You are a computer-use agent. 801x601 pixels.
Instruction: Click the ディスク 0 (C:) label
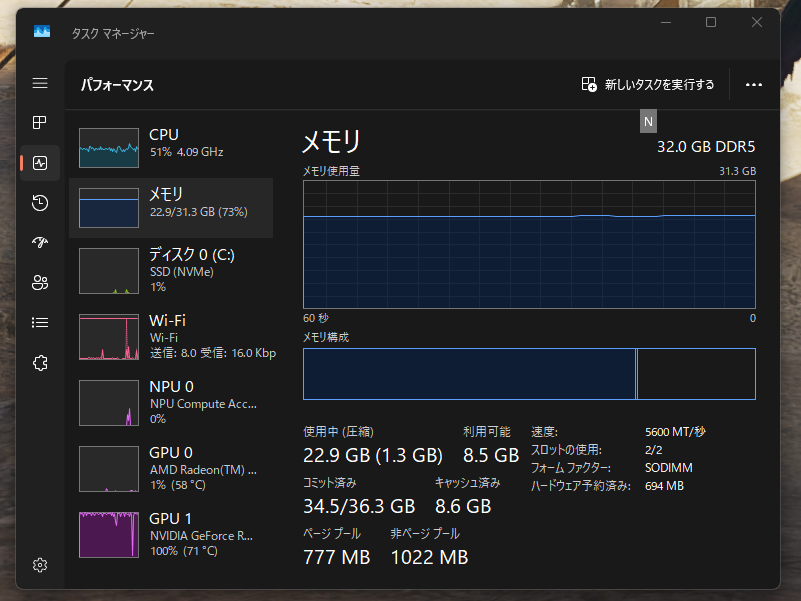(192, 254)
